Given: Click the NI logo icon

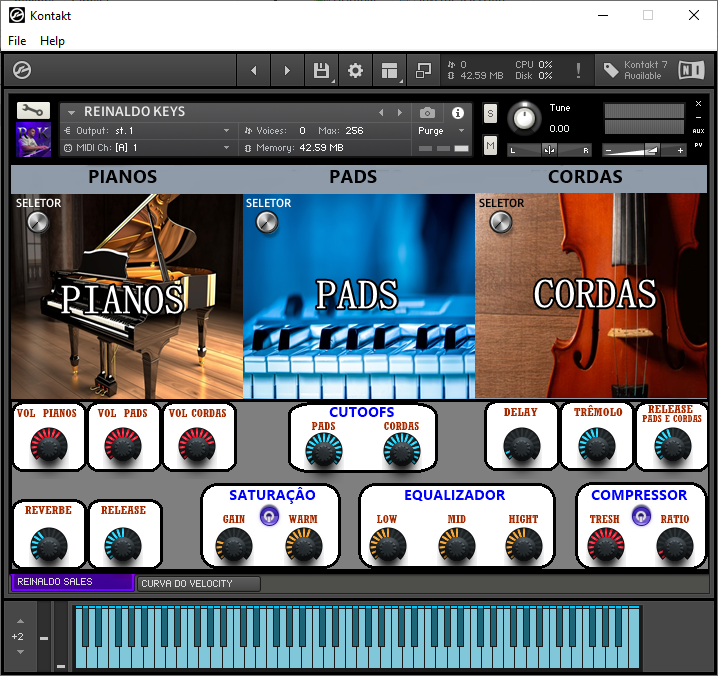Looking at the screenshot, I should coord(691,70).
